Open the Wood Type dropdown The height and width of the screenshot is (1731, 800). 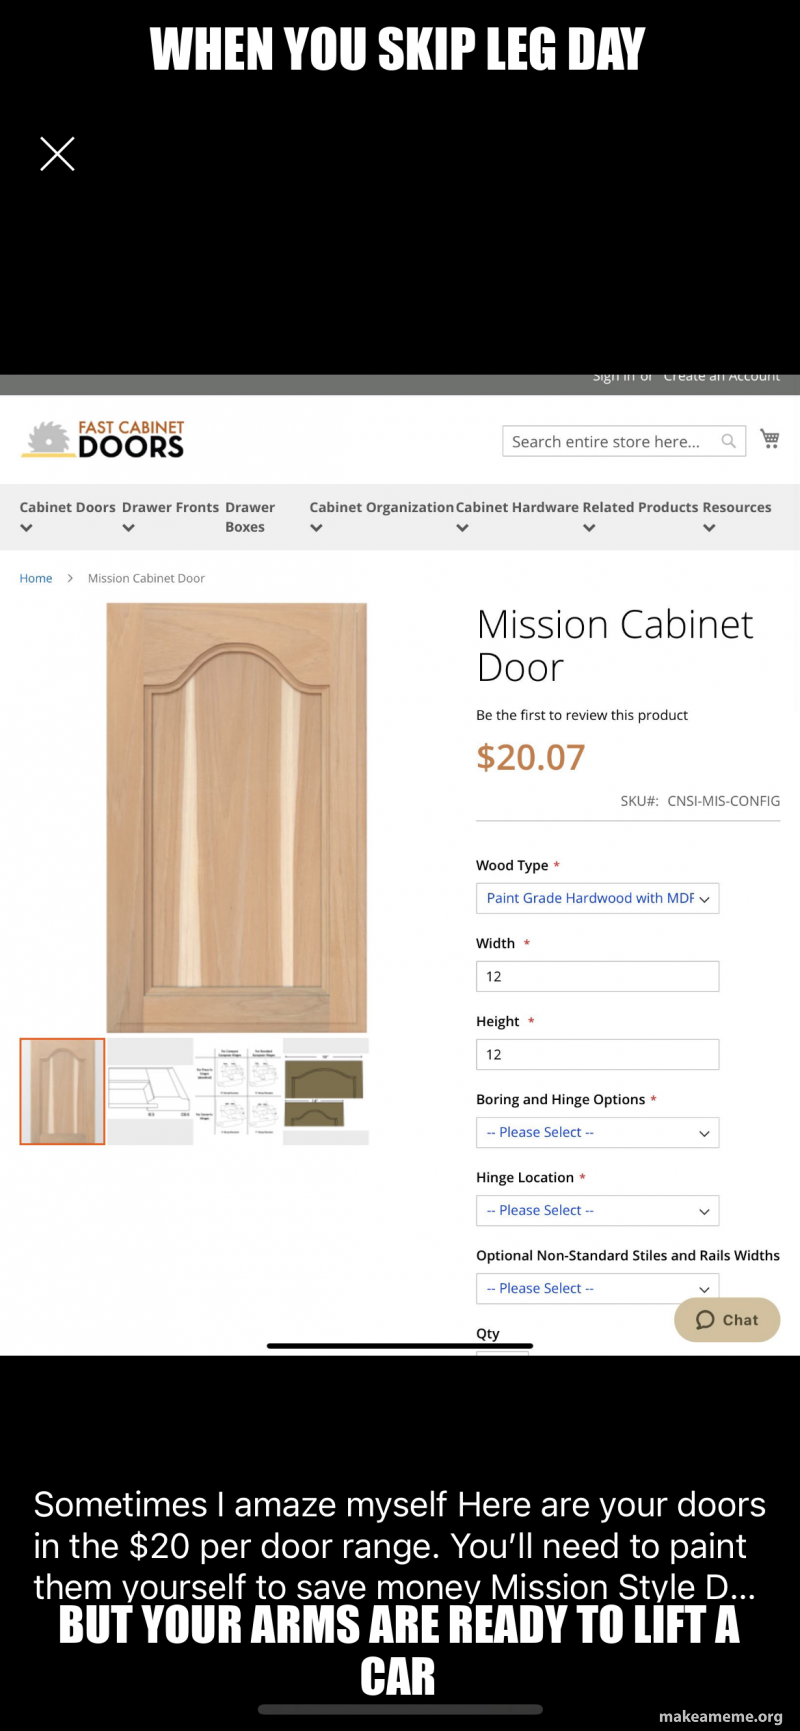[x=597, y=898]
